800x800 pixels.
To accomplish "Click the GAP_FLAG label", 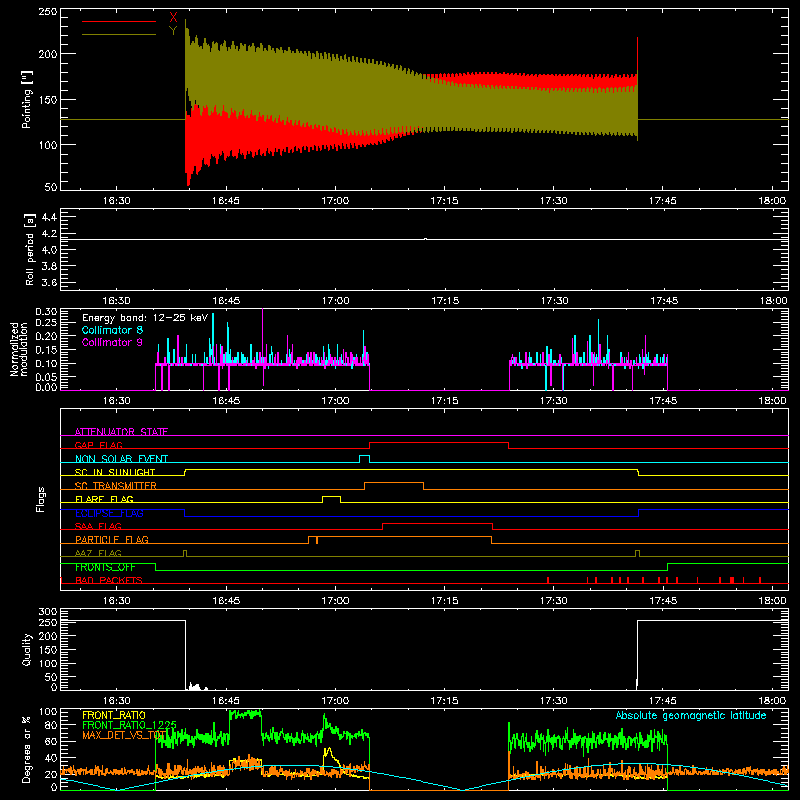I will pos(99,445).
